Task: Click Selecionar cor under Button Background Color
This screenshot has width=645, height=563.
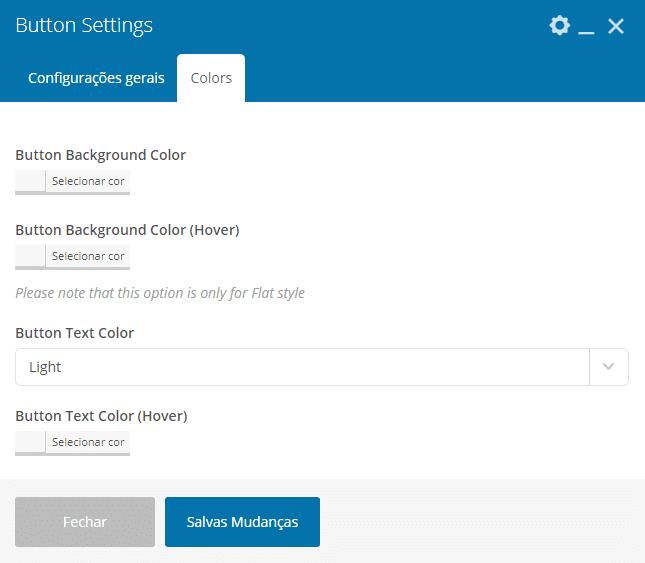Action: (x=88, y=181)
